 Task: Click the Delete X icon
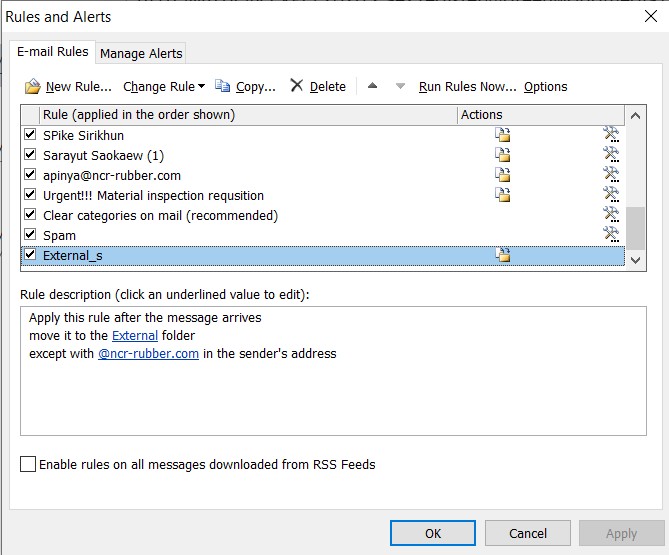[x=296, y=86]
